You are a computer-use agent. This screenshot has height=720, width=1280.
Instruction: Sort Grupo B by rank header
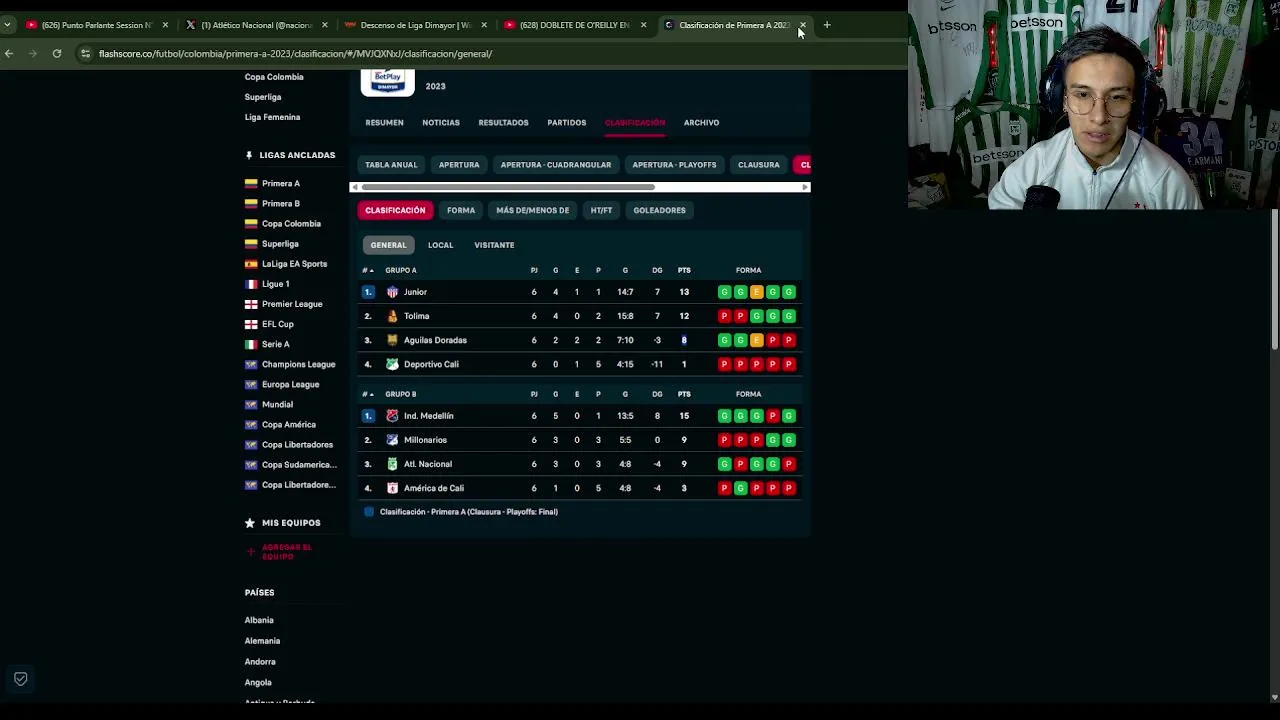pyautogui.click(x=367, y=394)
